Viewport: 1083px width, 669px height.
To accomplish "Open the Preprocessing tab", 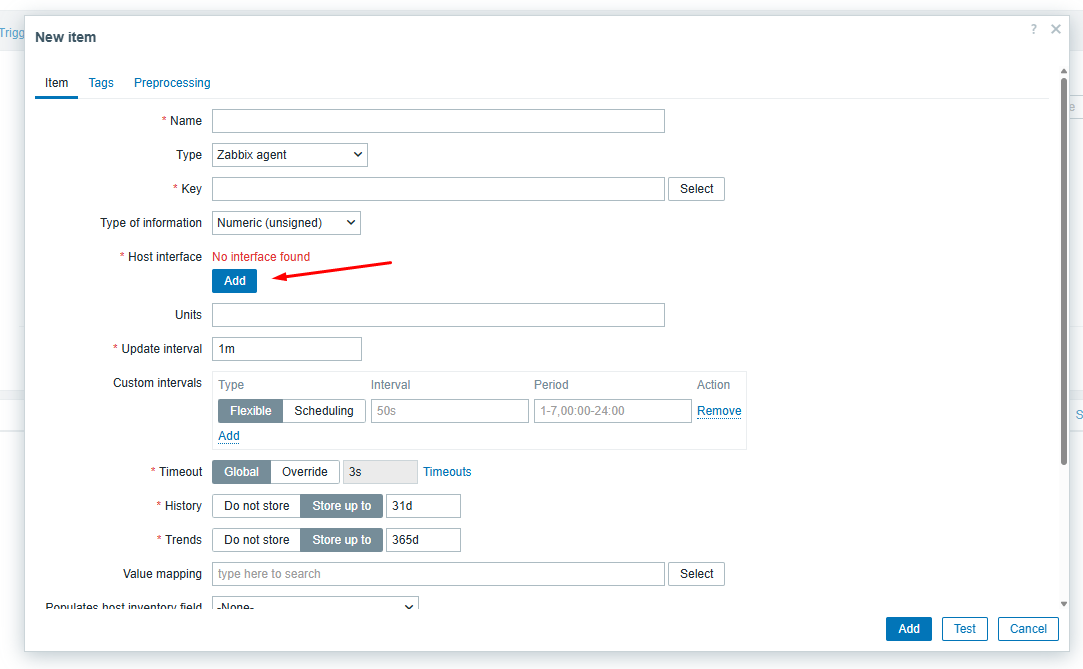I will click(172, 83).
